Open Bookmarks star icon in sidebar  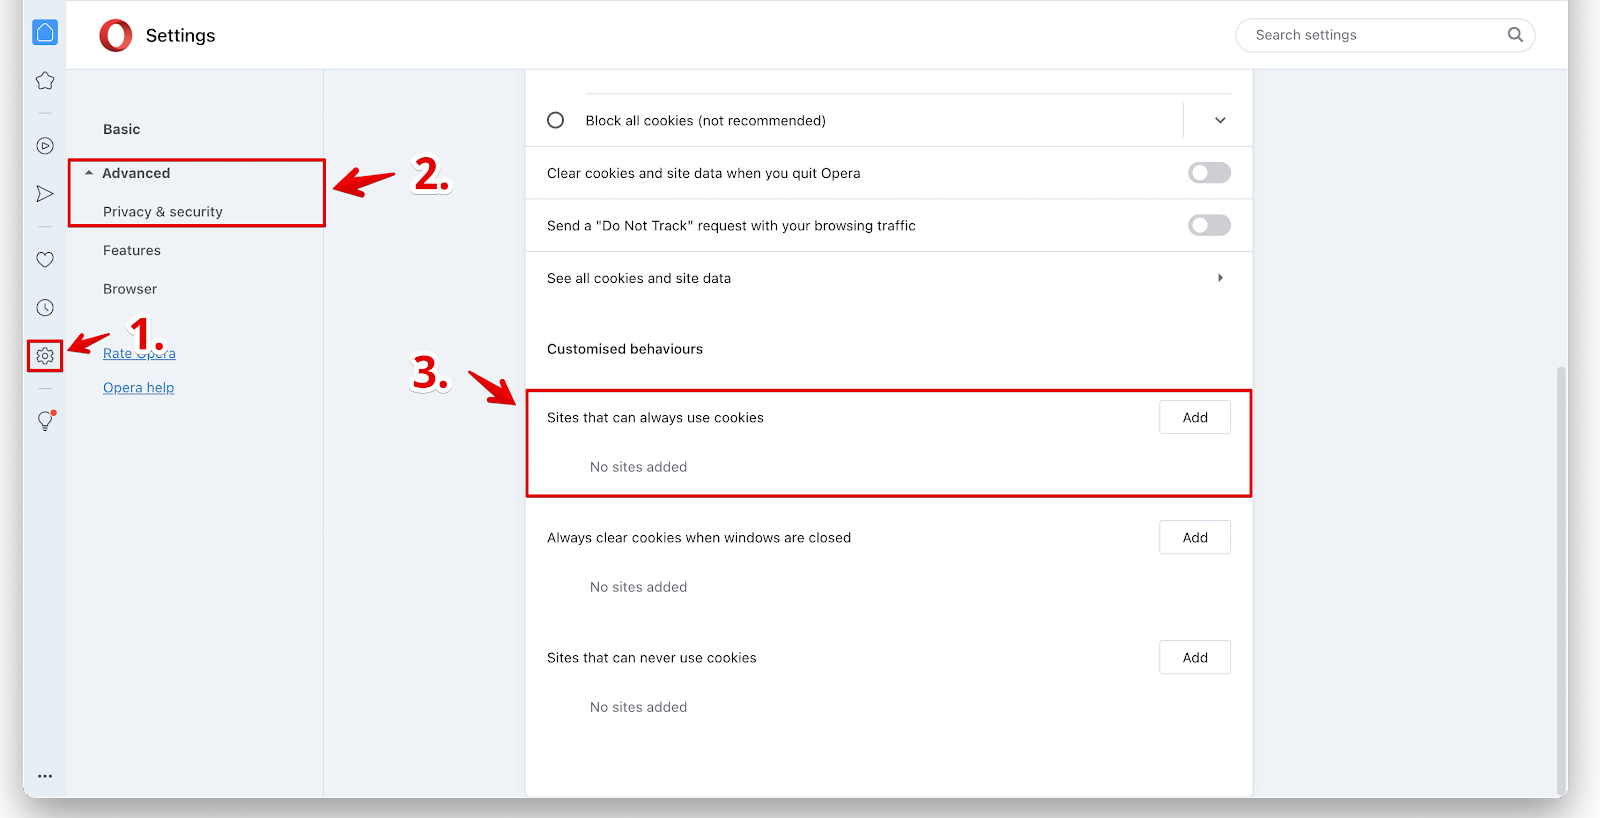(x=45, y=81)
